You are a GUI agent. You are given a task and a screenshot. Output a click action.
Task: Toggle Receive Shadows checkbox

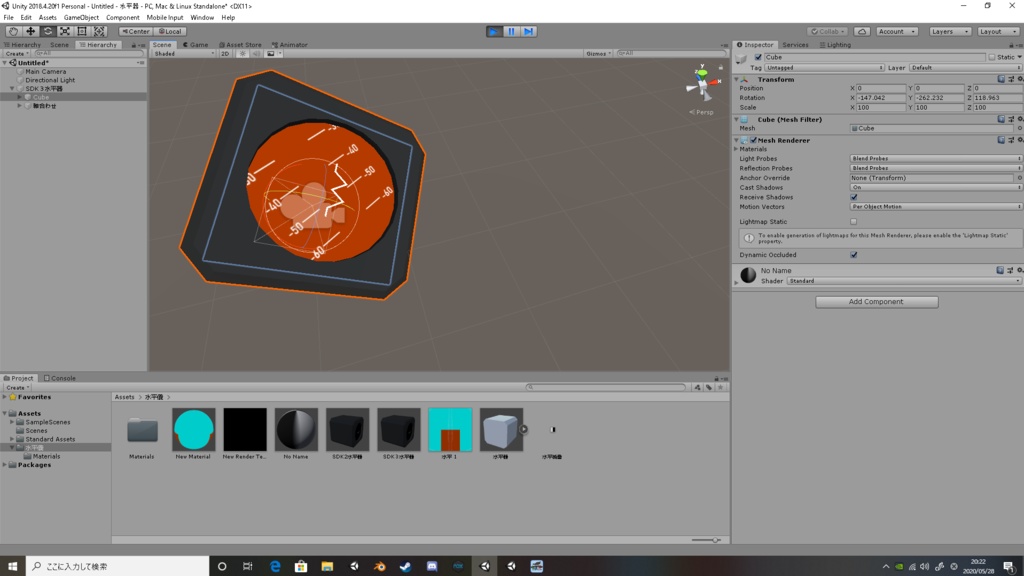point(854,197)
